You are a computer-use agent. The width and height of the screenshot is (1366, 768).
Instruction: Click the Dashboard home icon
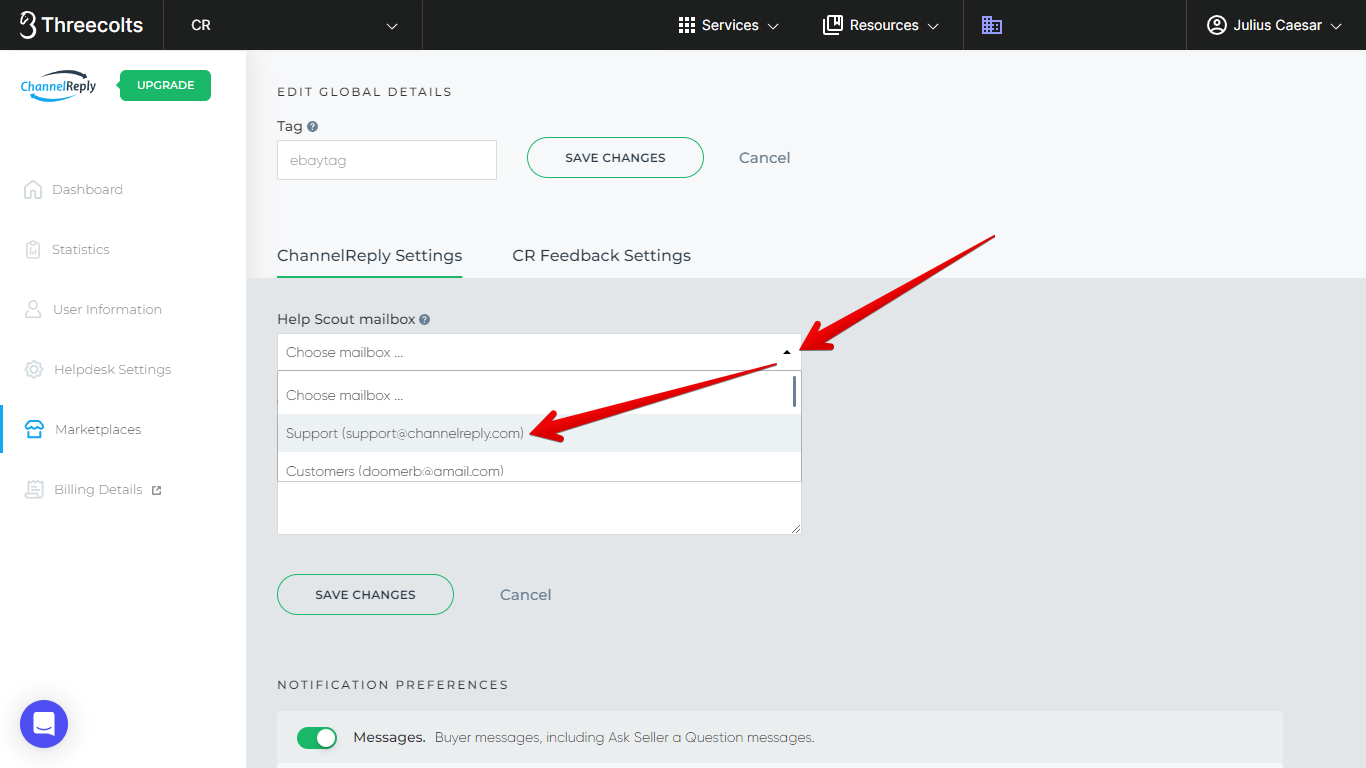click(x=33, y=189)
